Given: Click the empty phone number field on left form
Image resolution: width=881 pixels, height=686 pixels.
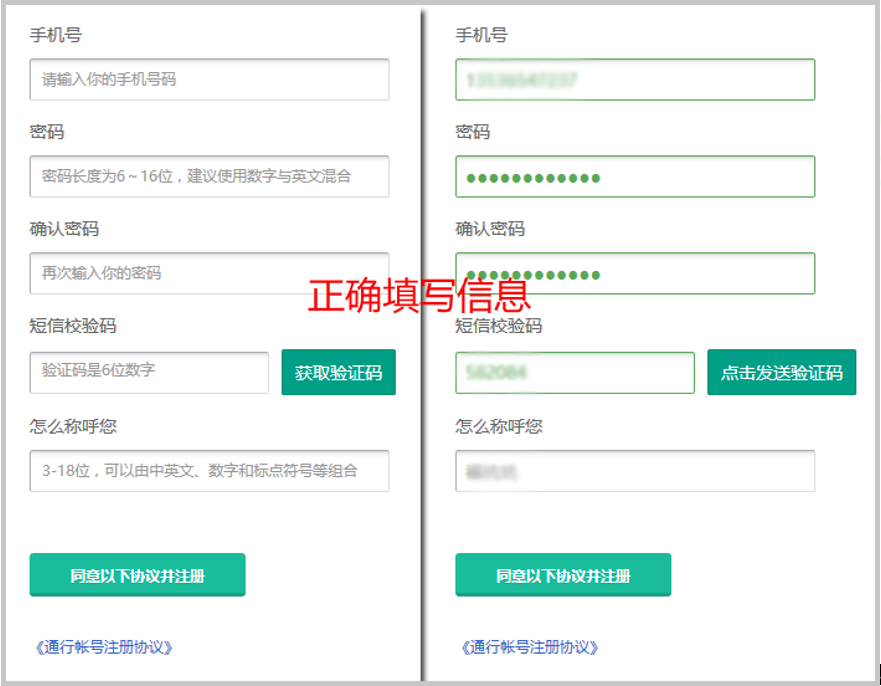Looking at the screenshot, I should 209,79.
